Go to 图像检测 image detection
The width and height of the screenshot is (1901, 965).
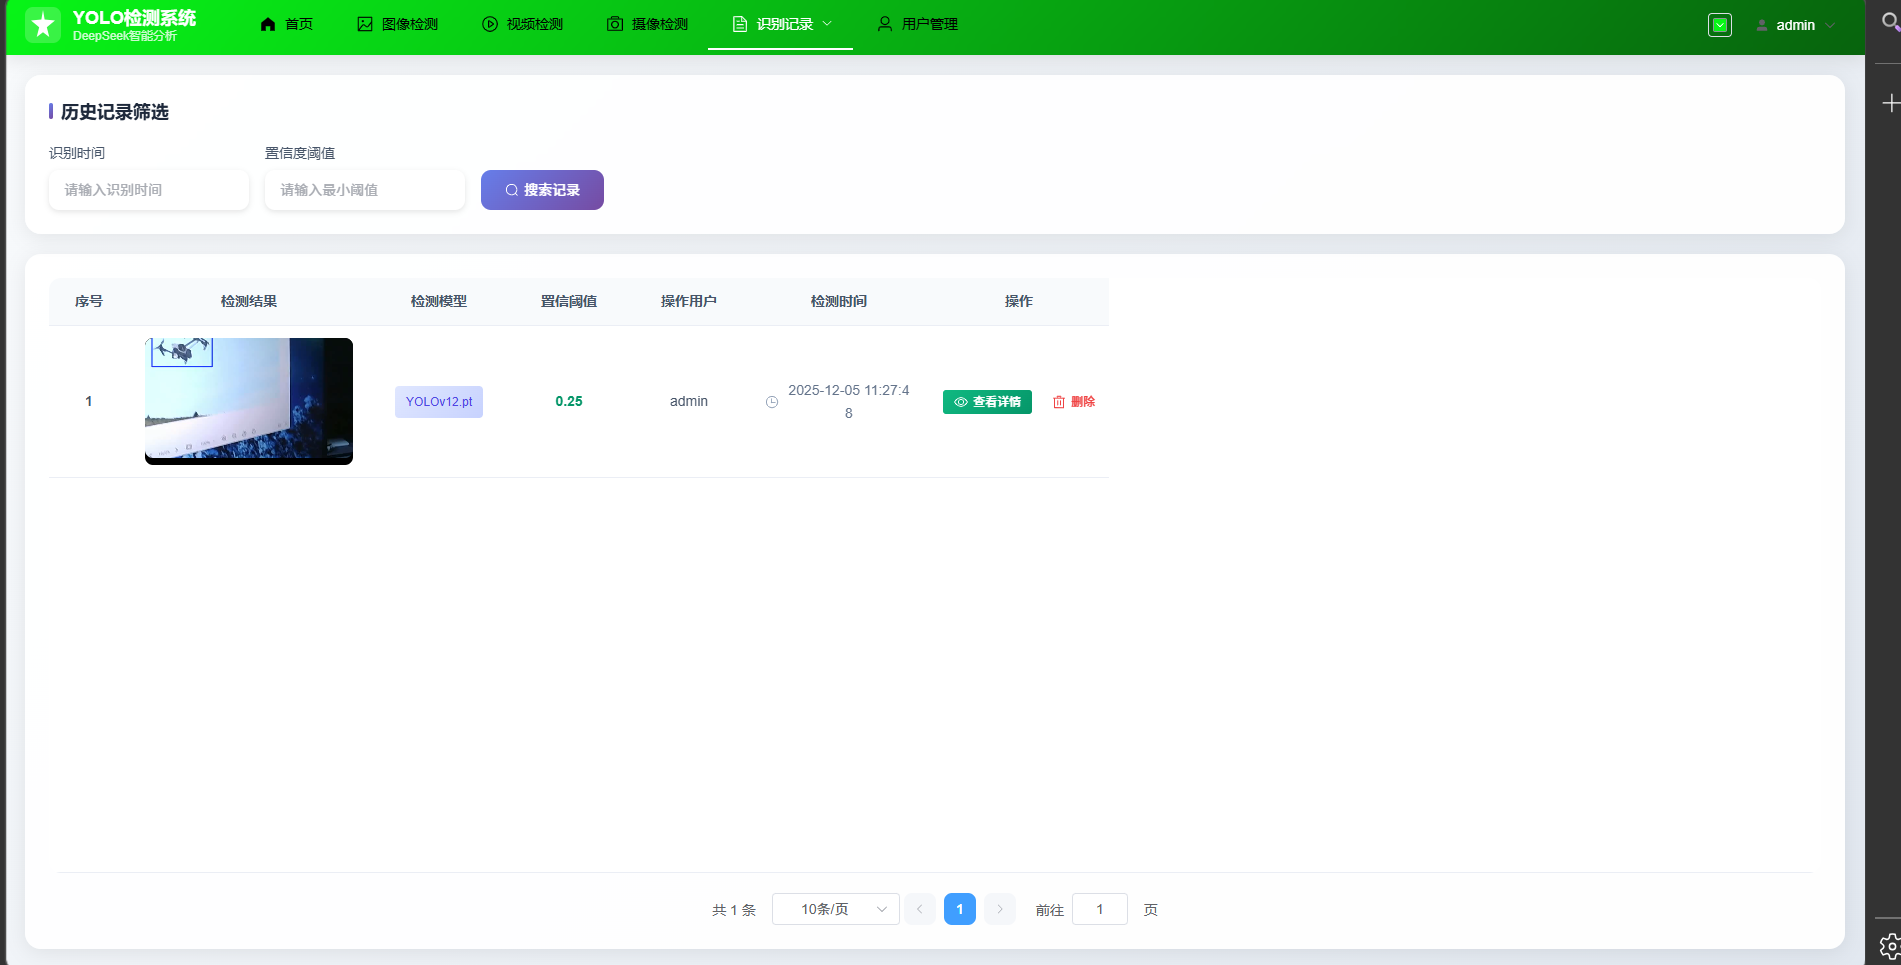click(x=398, y=24)
